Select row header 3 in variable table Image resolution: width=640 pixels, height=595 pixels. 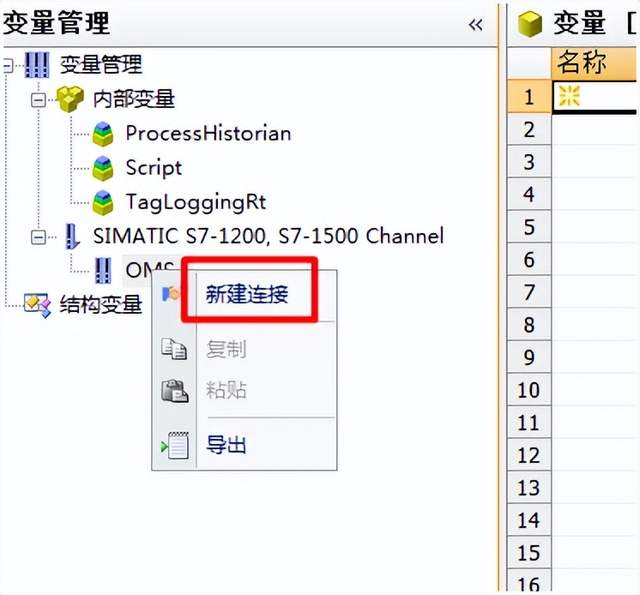pos(529,162)
